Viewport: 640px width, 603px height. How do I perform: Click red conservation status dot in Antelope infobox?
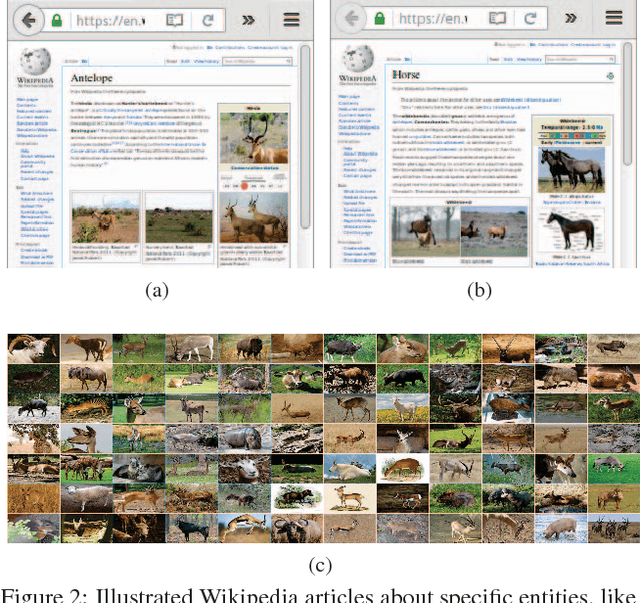244,186
